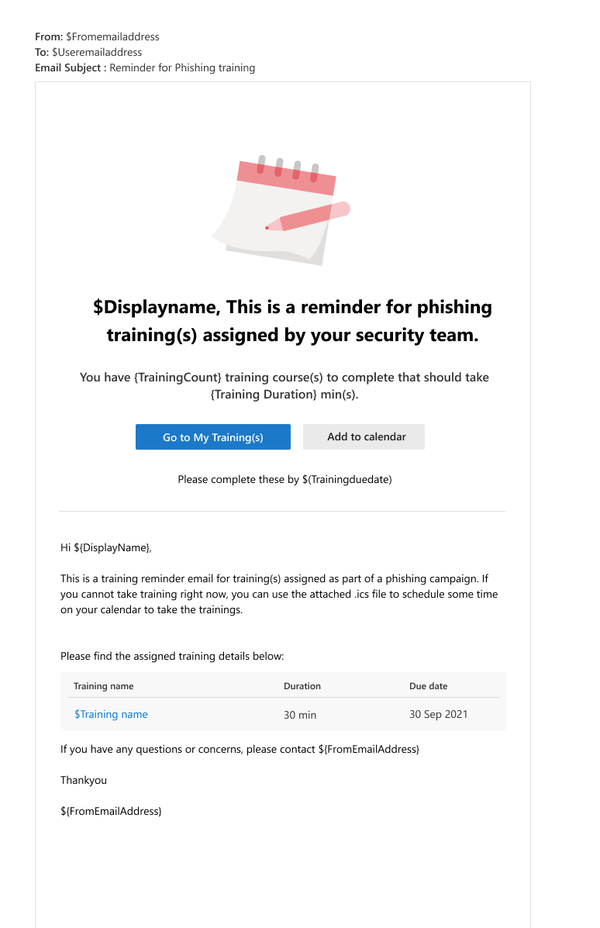
Task: Click the 30 min duration cell
Action: (x=300, y=715)
